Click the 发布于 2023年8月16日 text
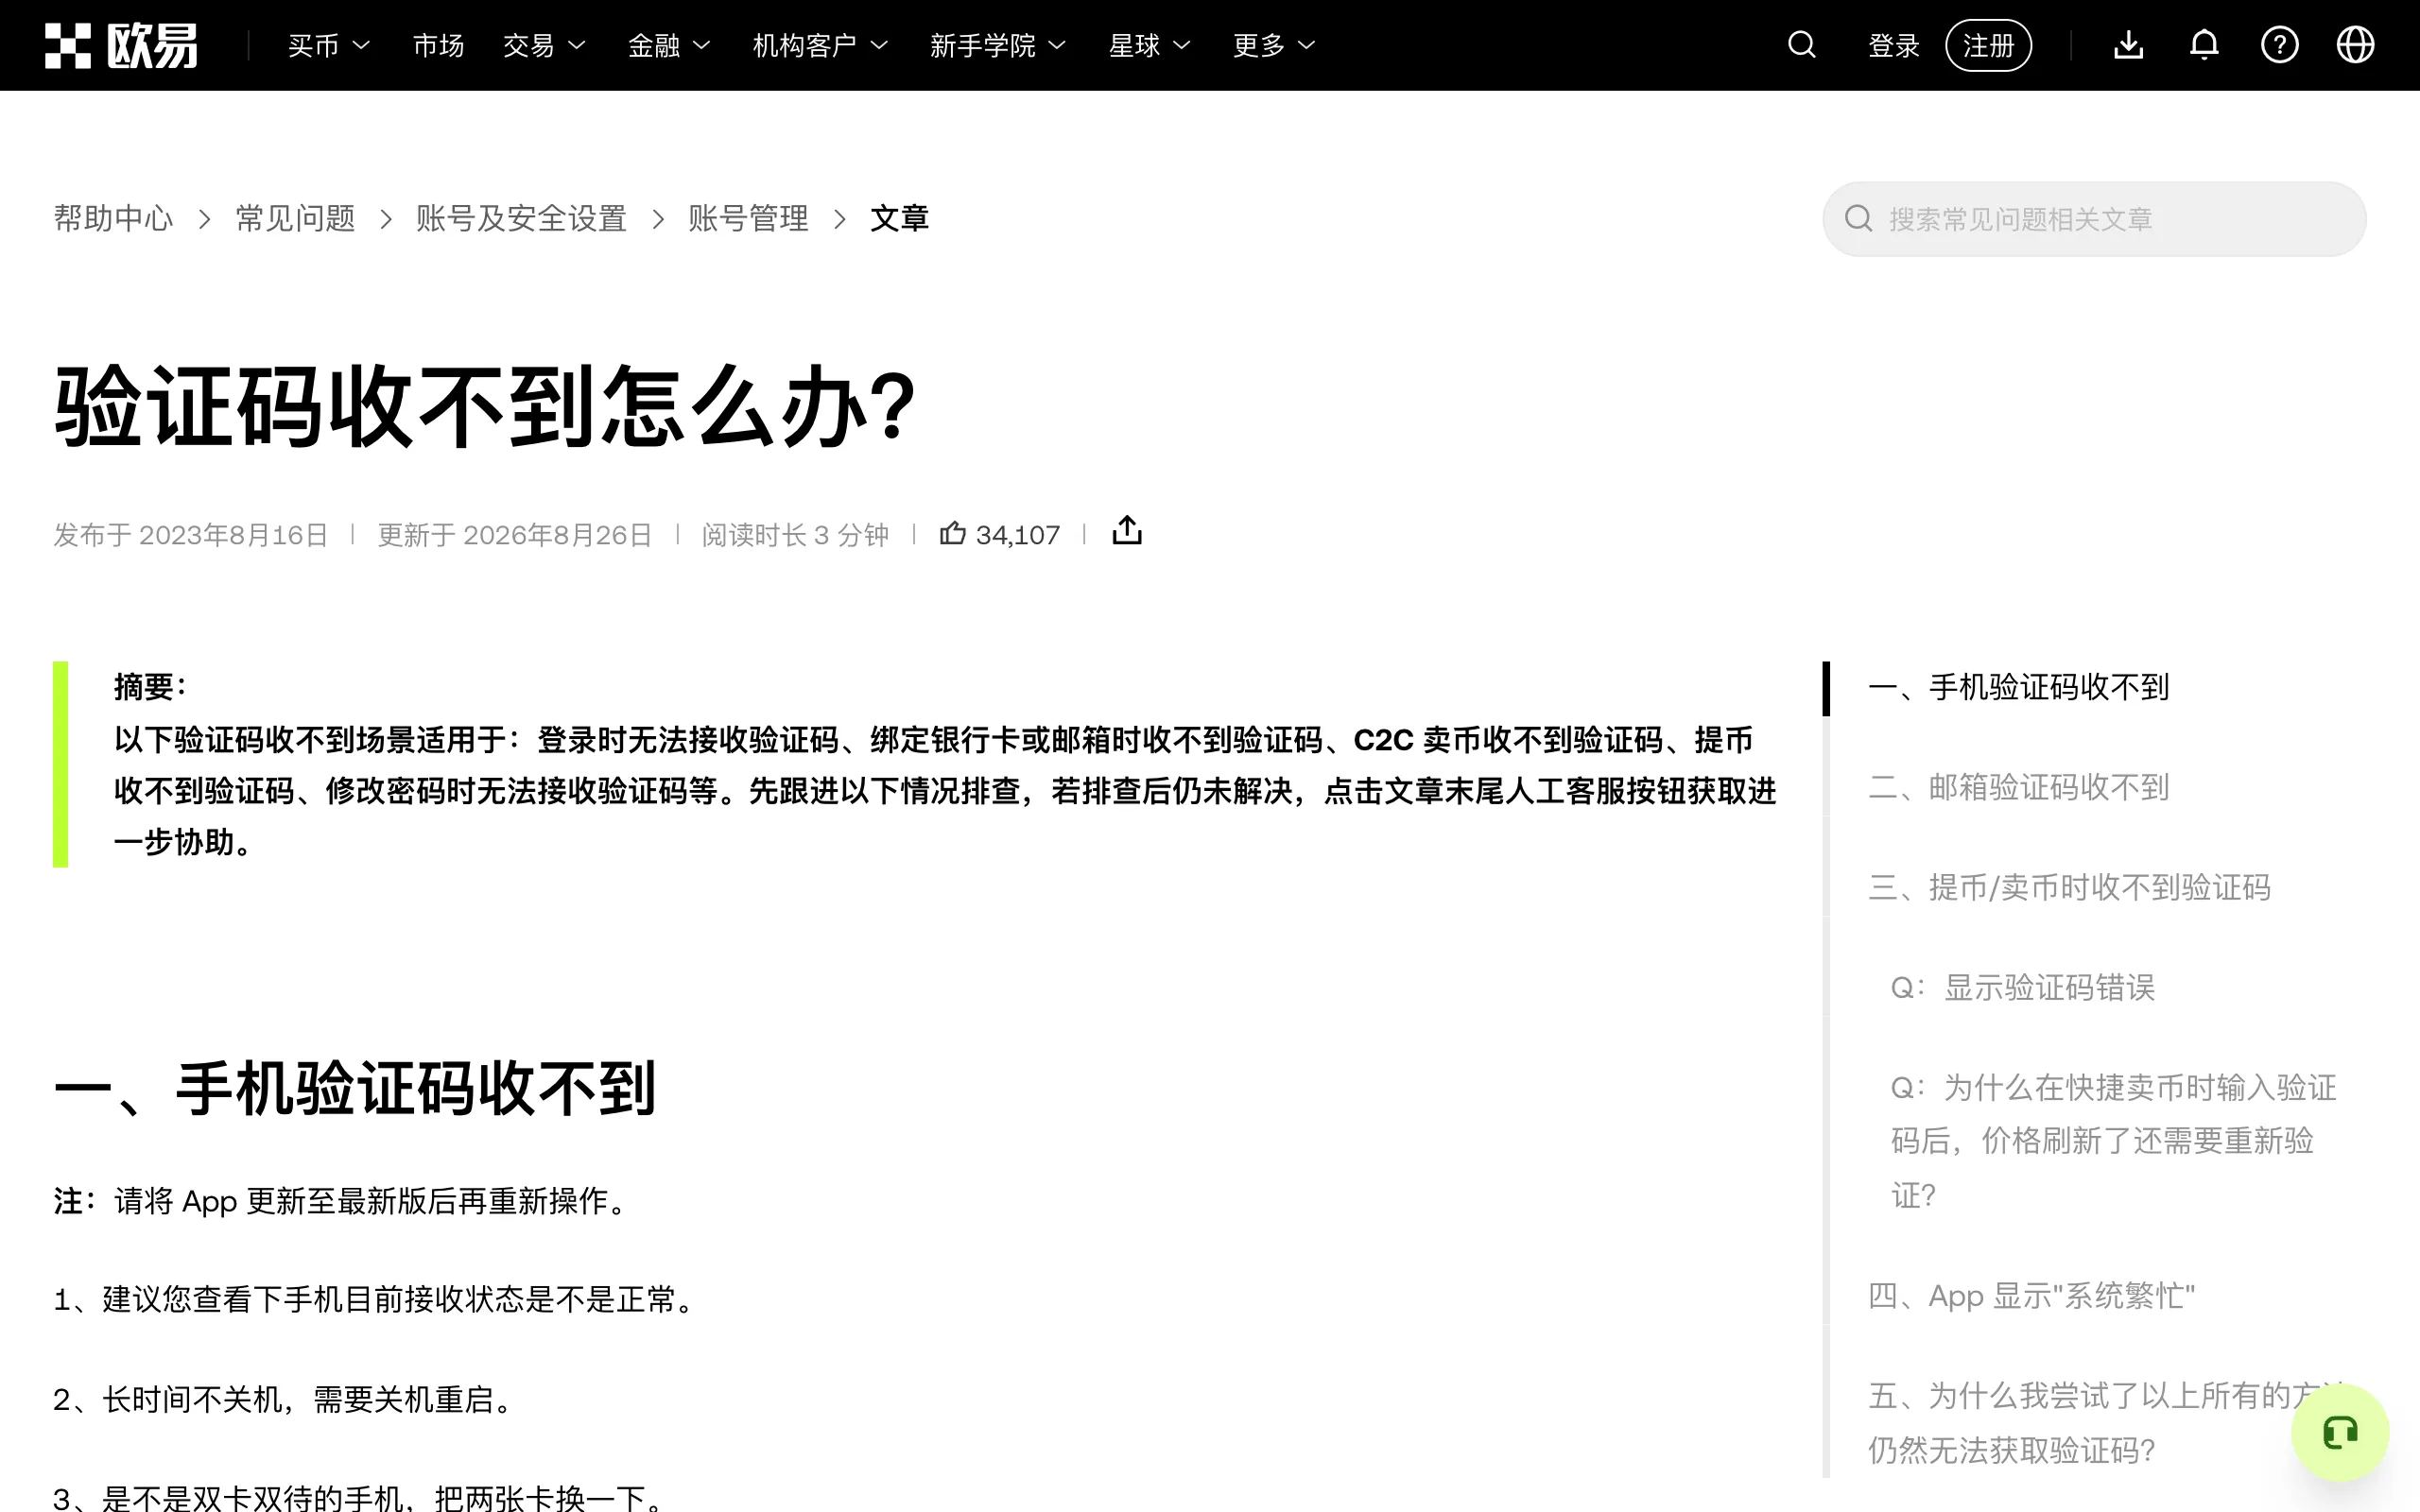Screen dimensions: 2420x1512 [x=190, y=535]
